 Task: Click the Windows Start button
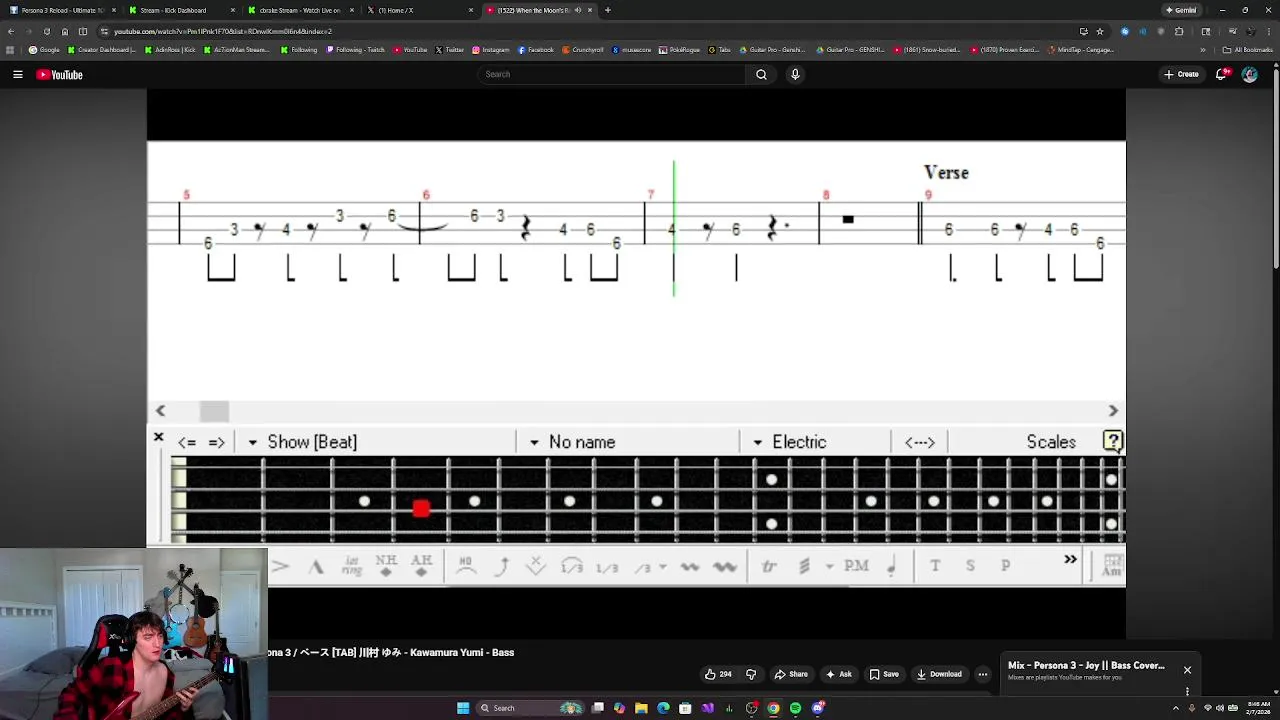click(463, 708)
